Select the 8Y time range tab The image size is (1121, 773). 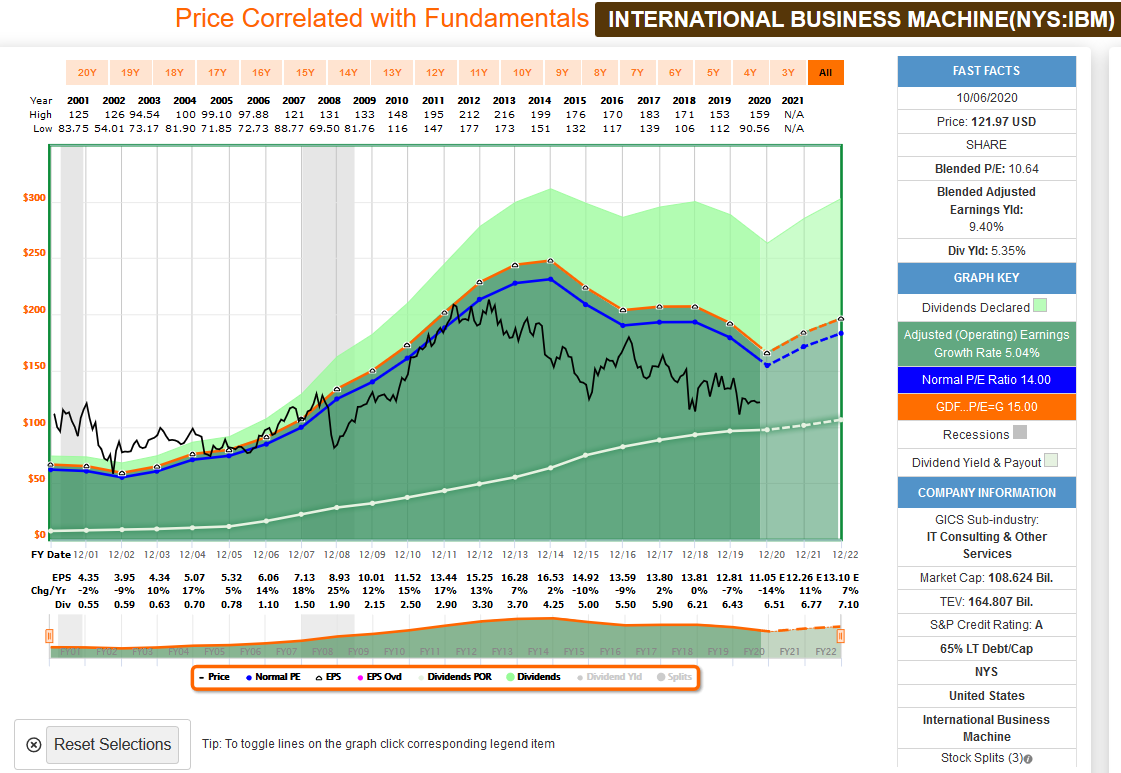(600, 72)
